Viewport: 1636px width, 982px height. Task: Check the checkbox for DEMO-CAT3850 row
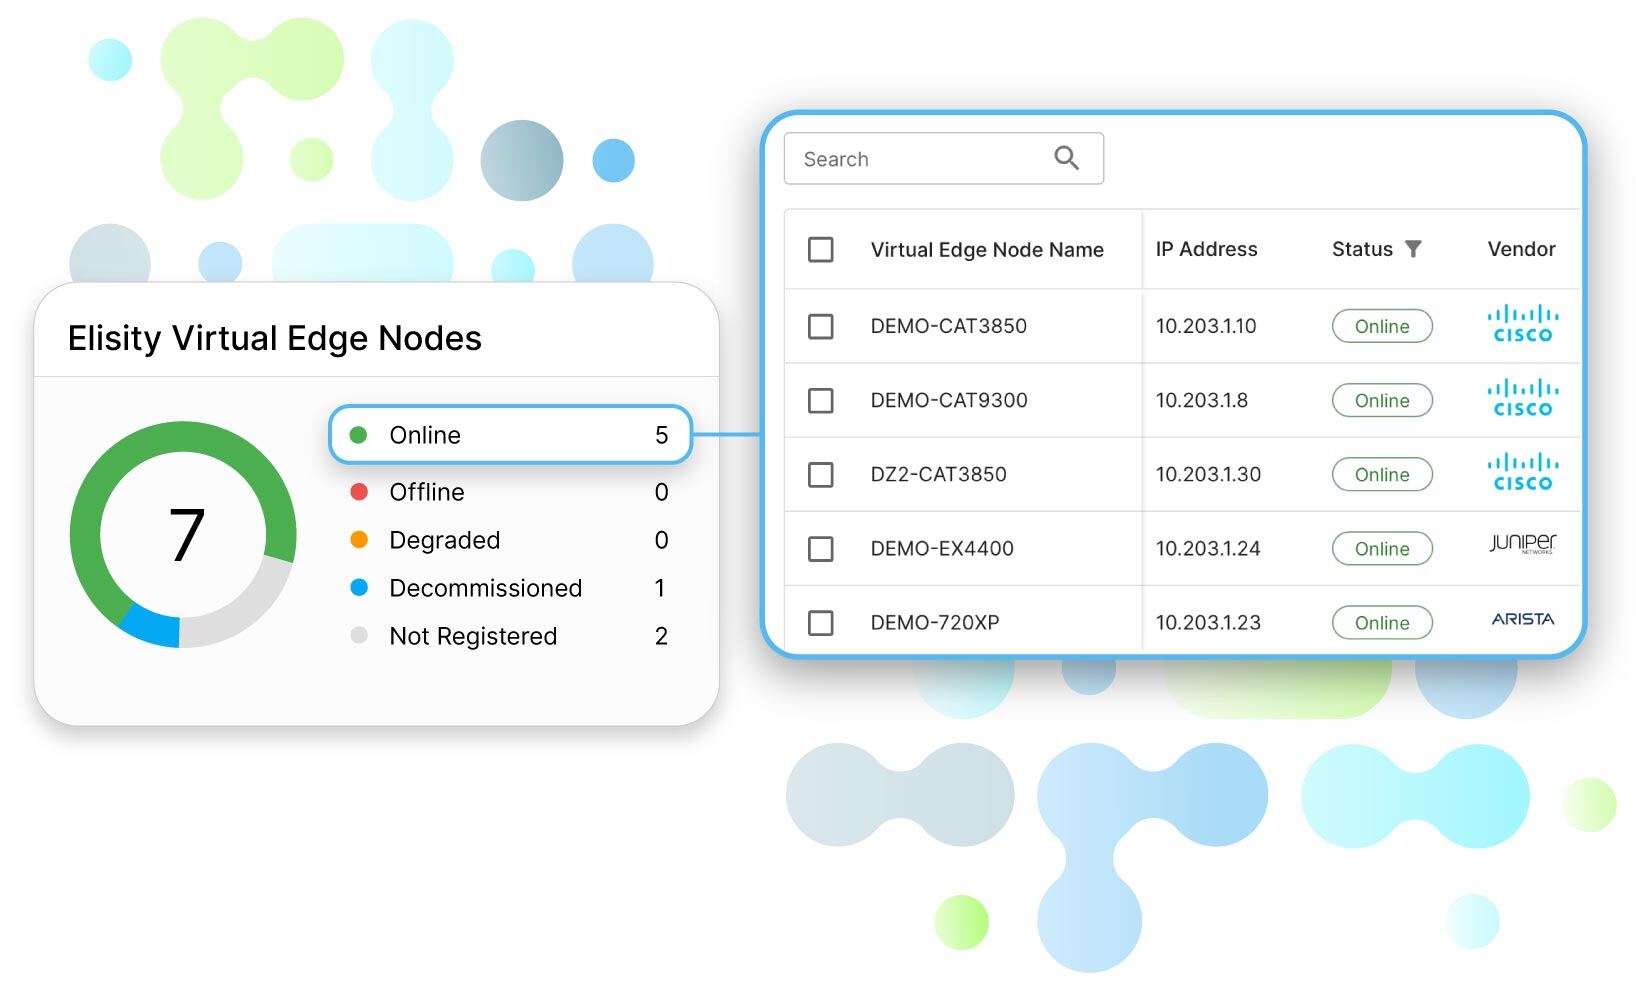click(x=820, y=326)
